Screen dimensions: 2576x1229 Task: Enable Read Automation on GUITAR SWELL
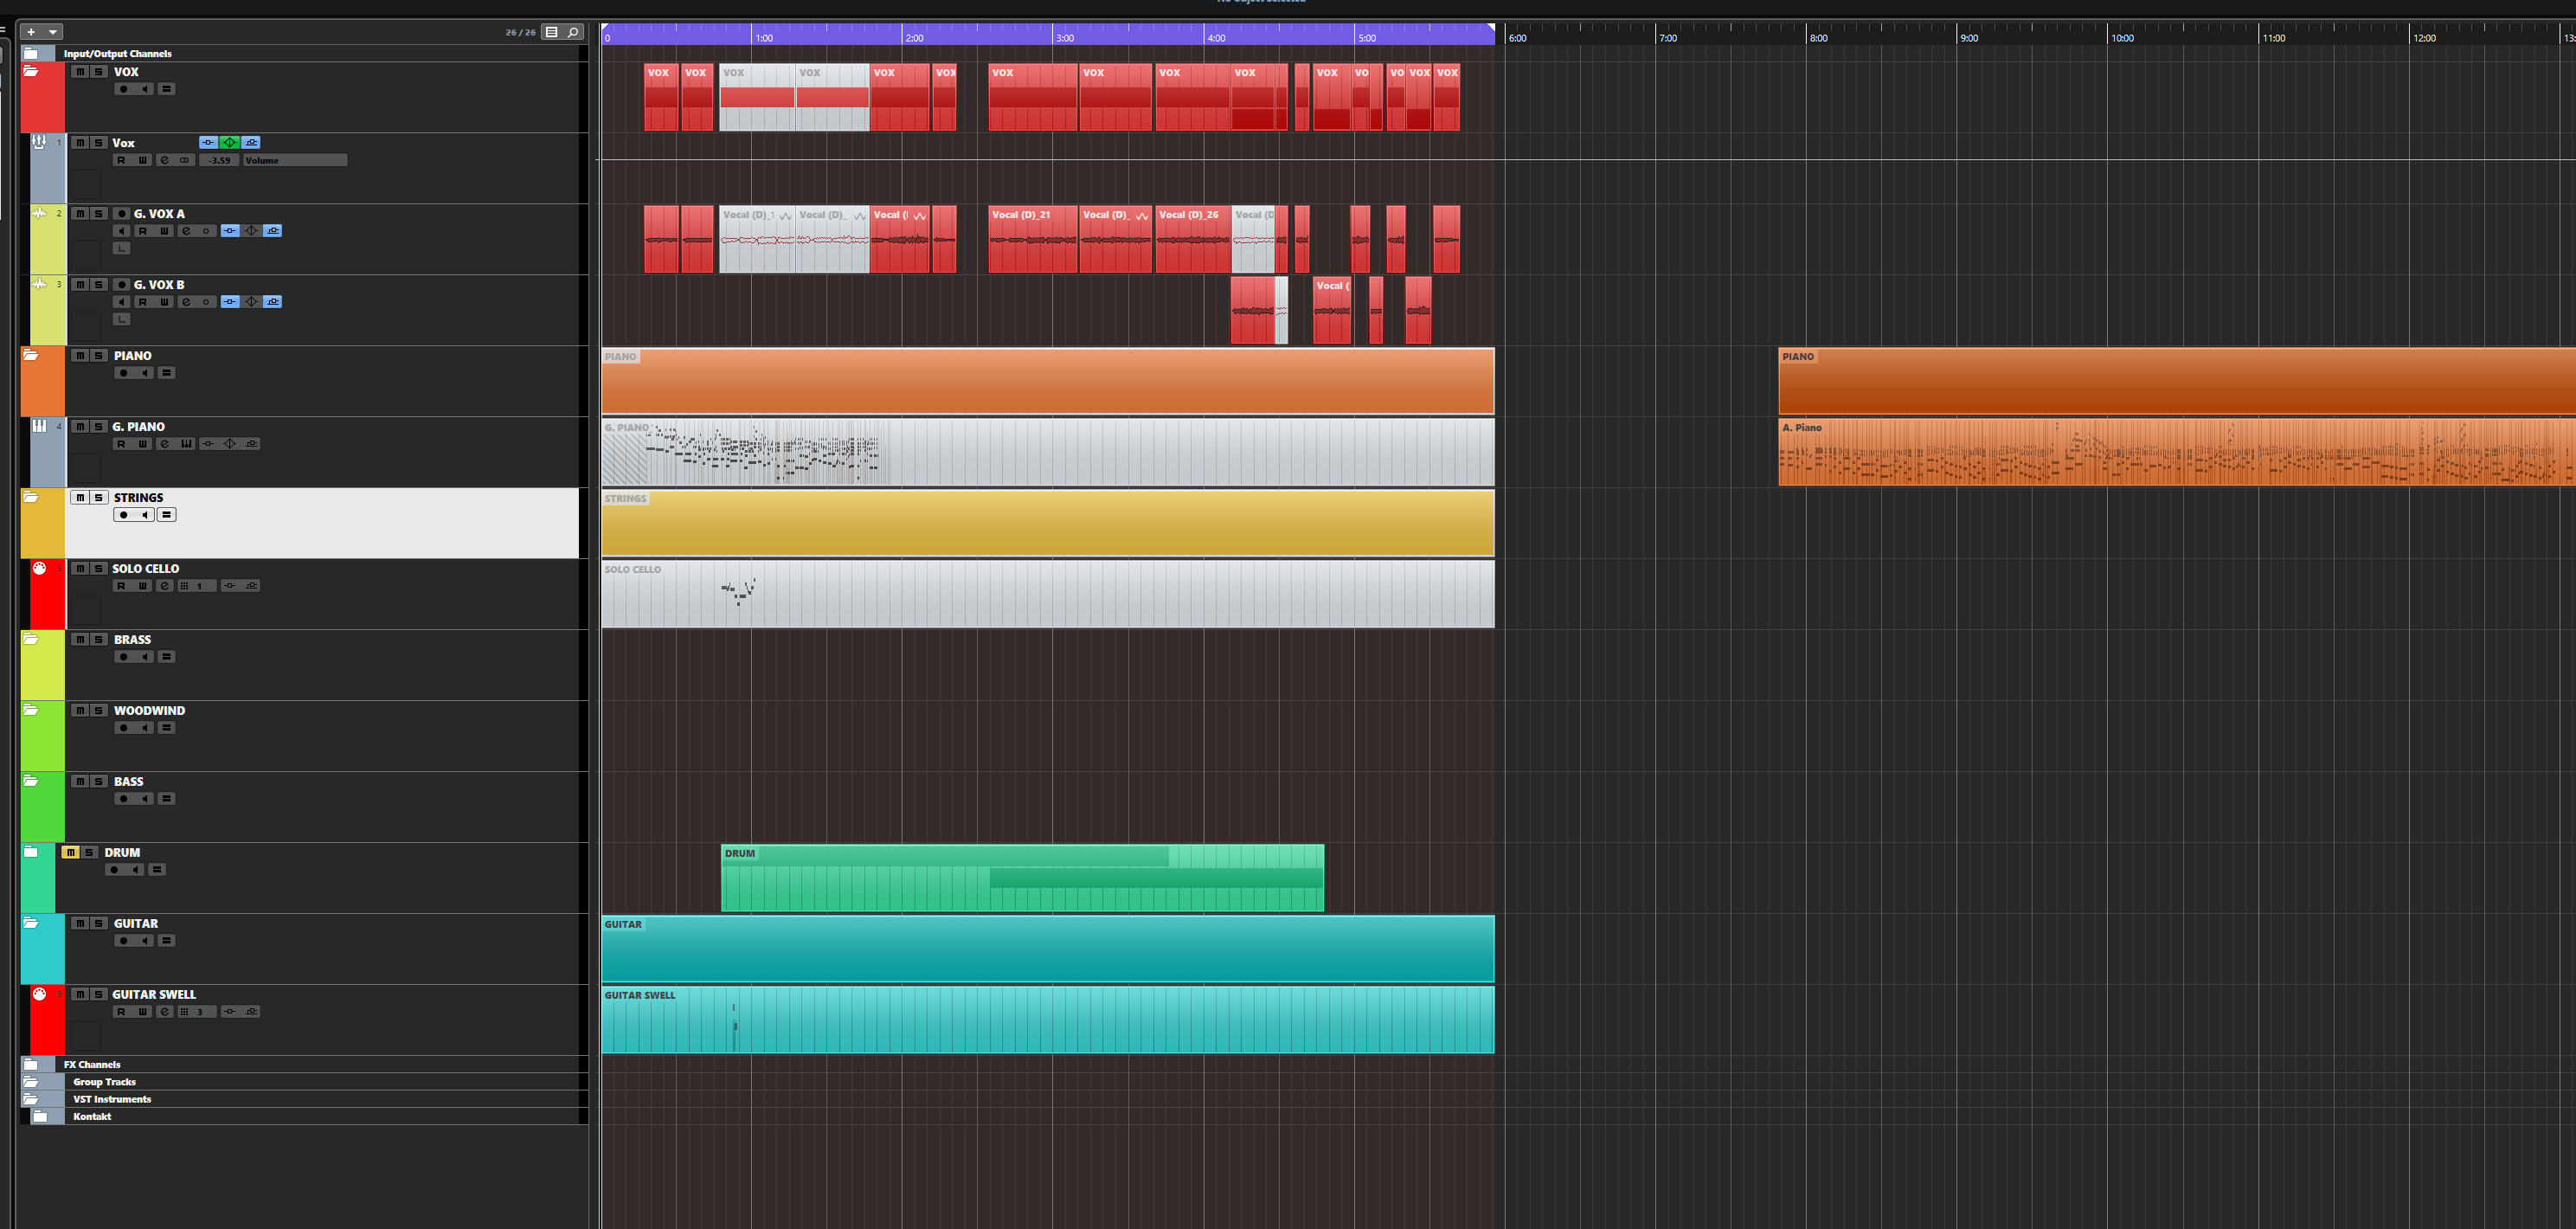121,1012
